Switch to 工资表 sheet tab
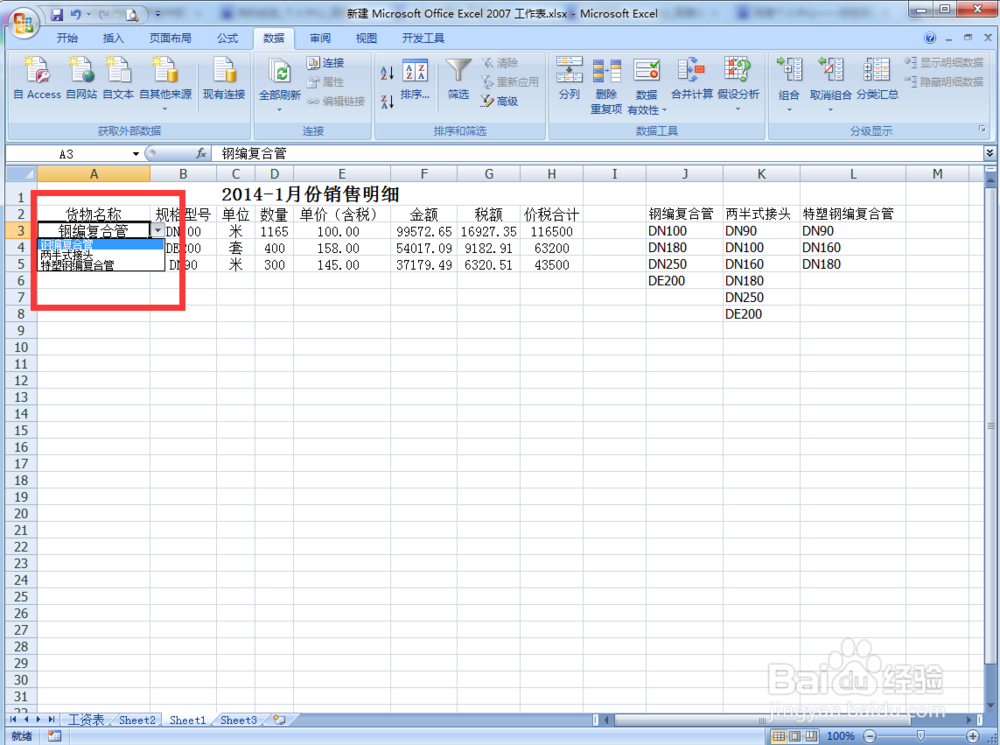The image size is (1000, 745). click(x=86, y=719)
